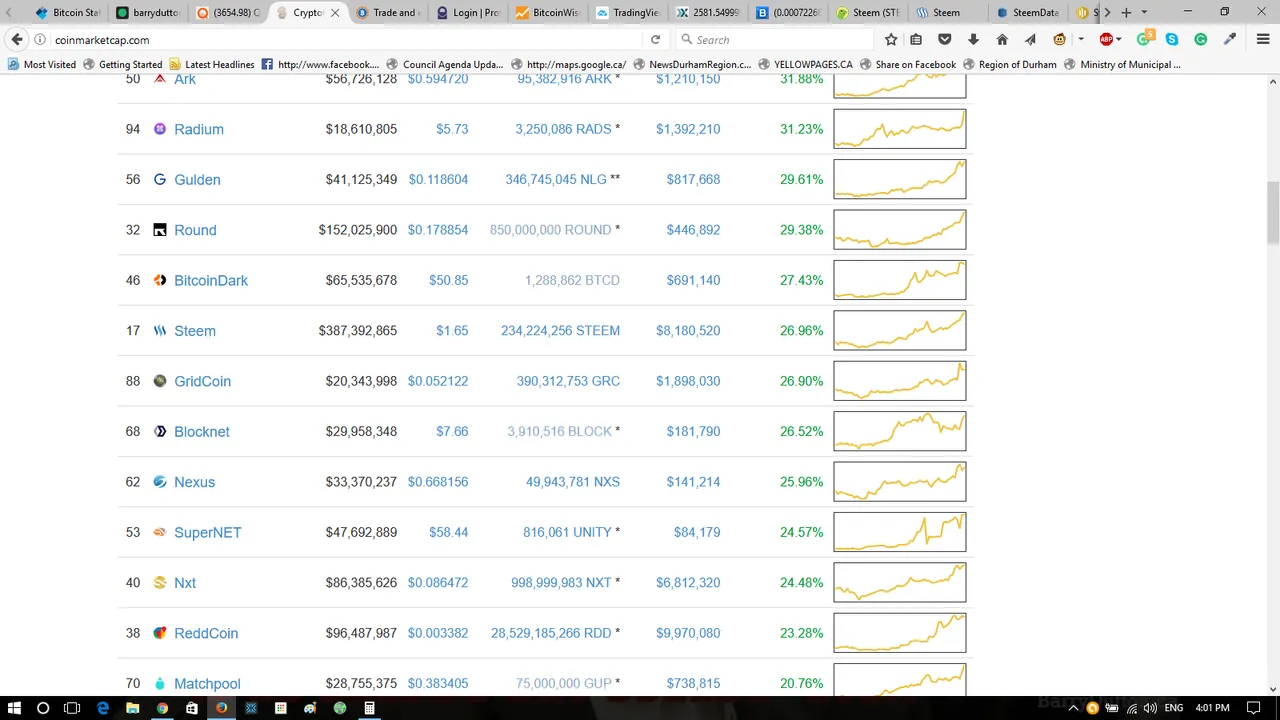Screen dimensions: 1280x720
Task: Close the current coinmarketcap tab
Action: point(335,13)
